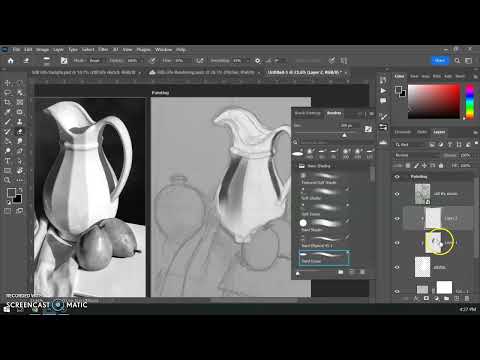Image resolution: width=480 pixels, height=360 pixels.
Task: Open the brush preset picker dropdown
Action: tap(47, 61)
